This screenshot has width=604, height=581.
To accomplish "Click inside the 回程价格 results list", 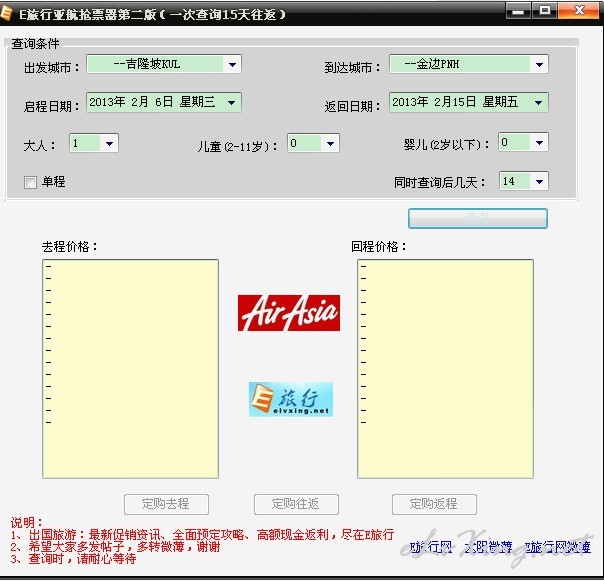I will pos(445,369).
